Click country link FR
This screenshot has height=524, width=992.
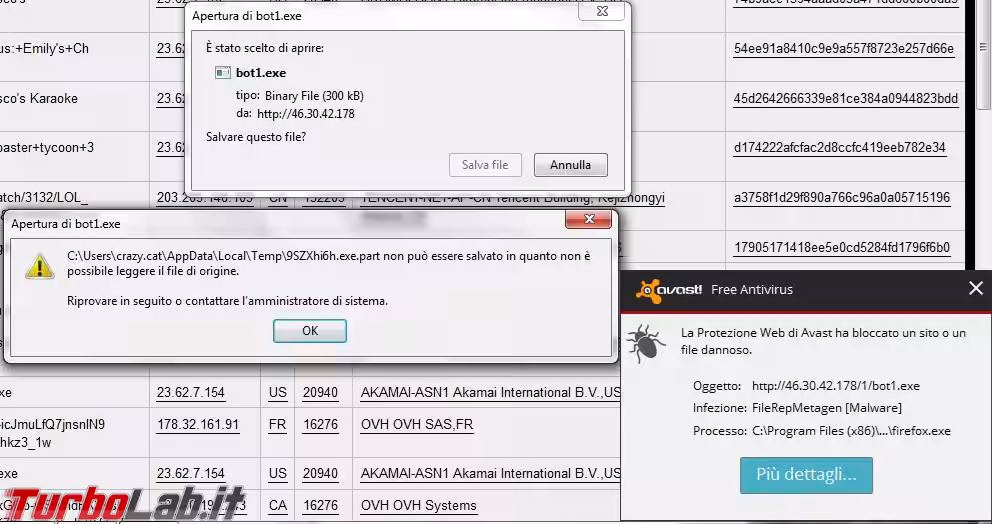point(277,425)
